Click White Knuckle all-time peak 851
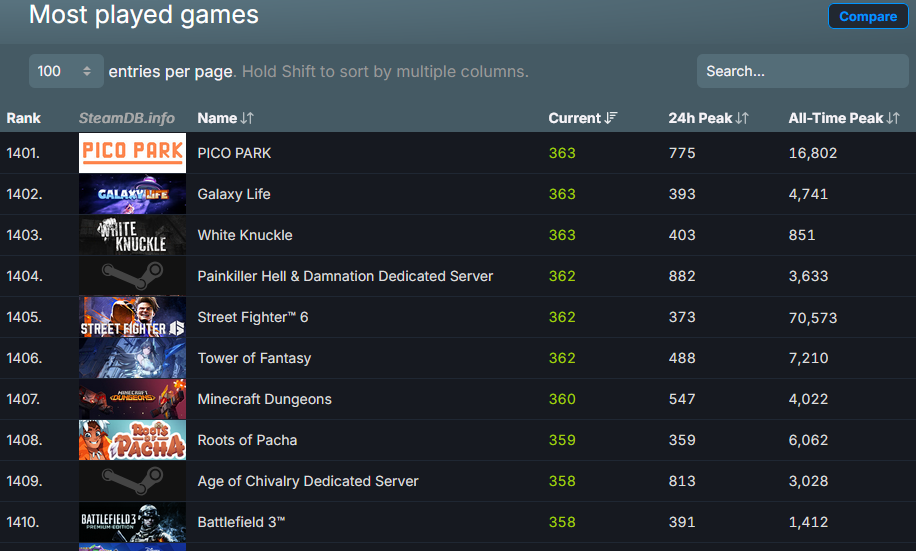This screenshot has height=551, width=916. 802,235
